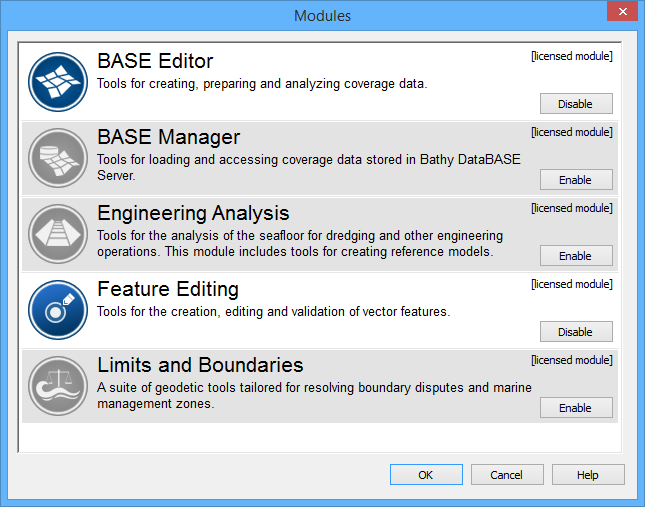The width and height of the screenshot is (645, 507).
Task: Enable the Engineering Analysis module
Action: [x=575, y=256]
